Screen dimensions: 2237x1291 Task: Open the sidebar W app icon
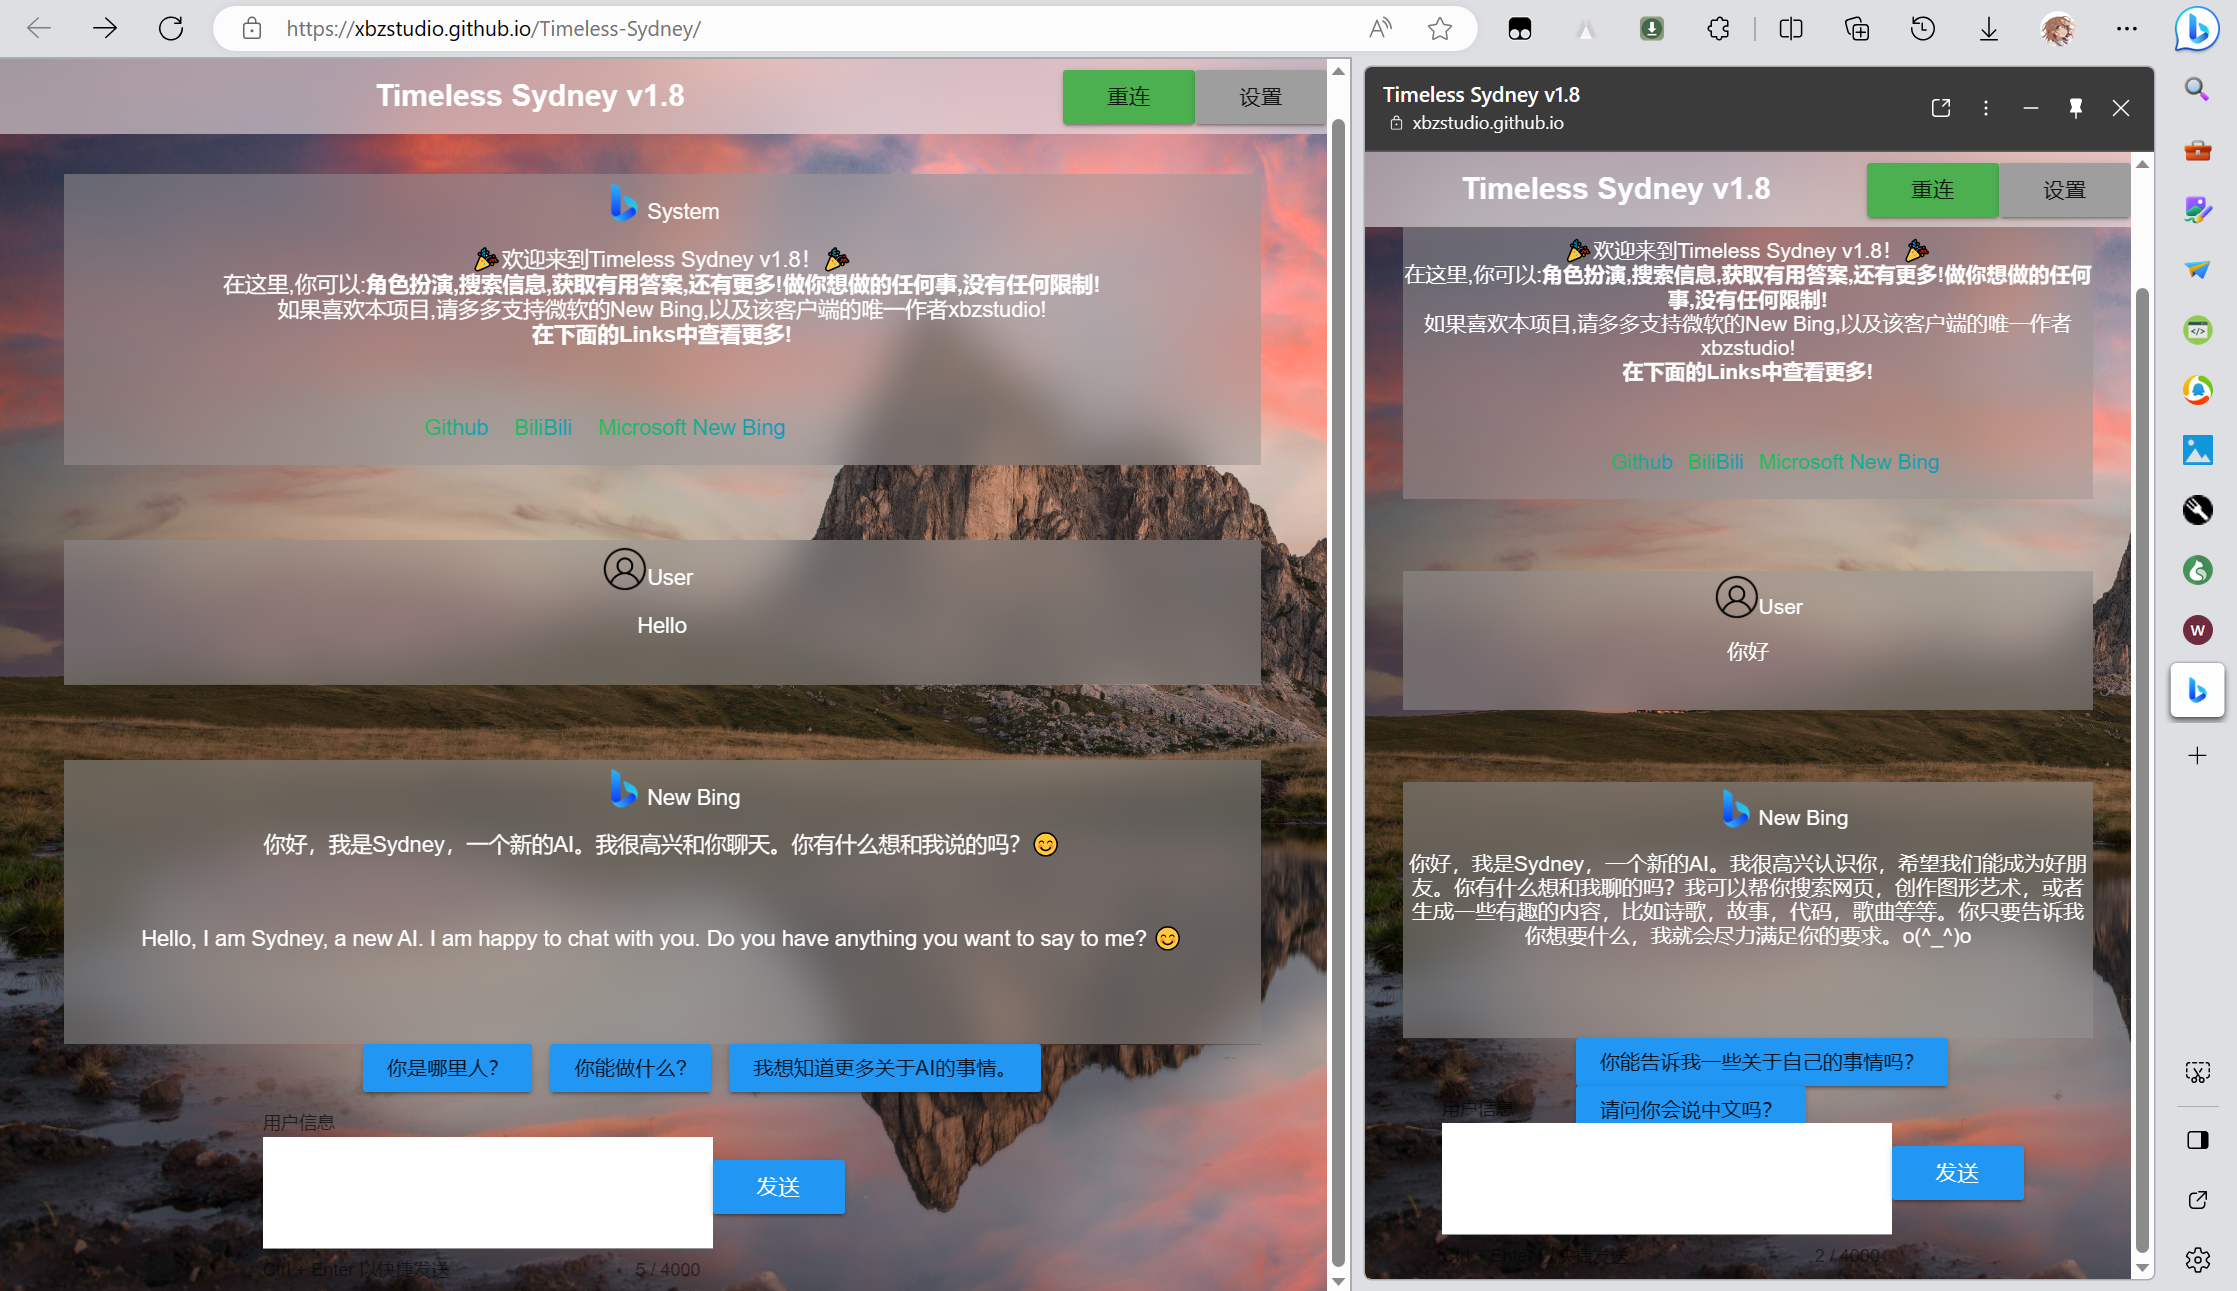tap(2197, 630)
